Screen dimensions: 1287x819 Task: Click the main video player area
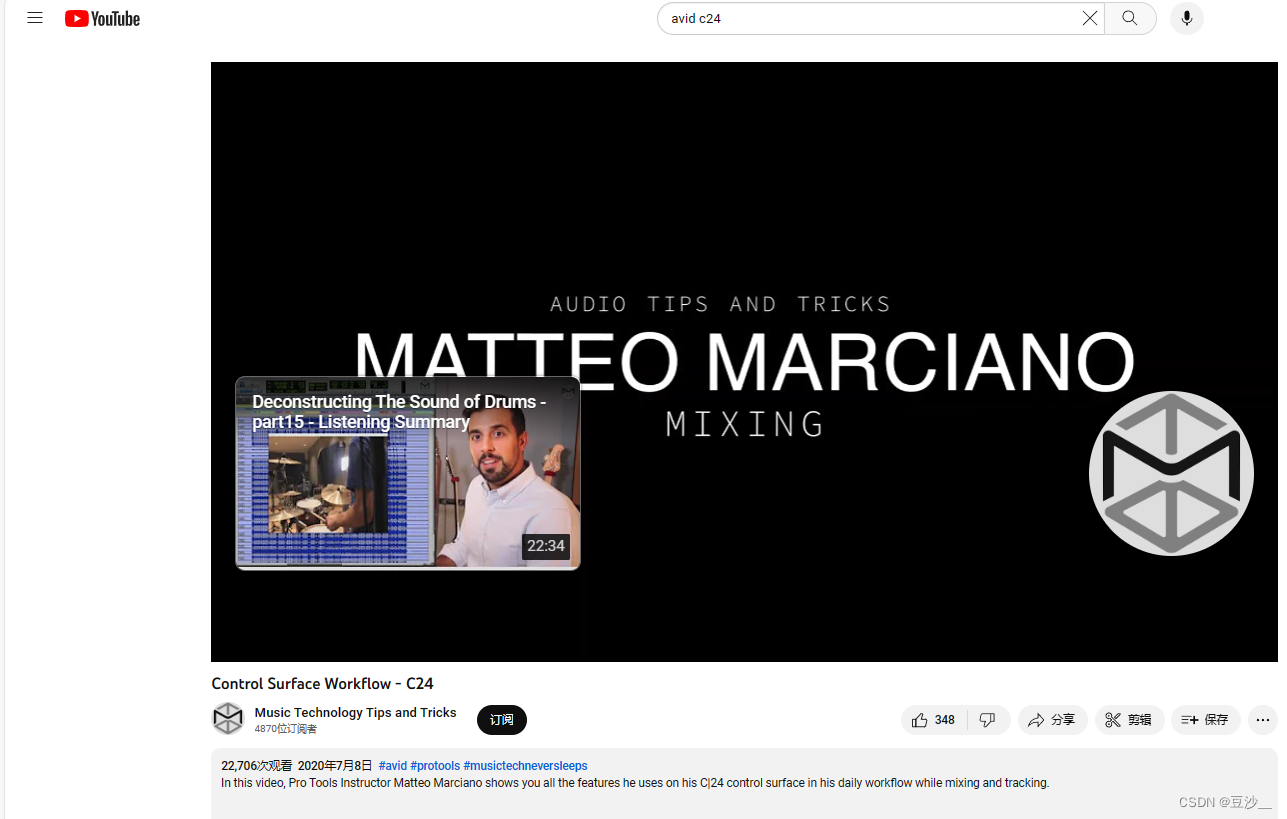click(744, 362)
